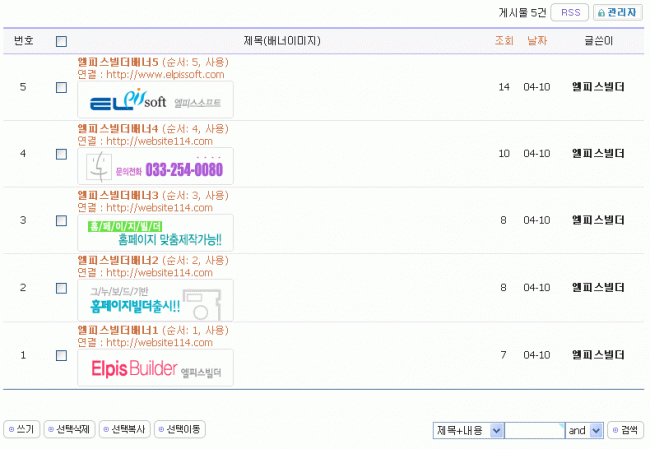
Task: Click author 엘피스빌더 in row 4
Action: (x=598, y=153)
